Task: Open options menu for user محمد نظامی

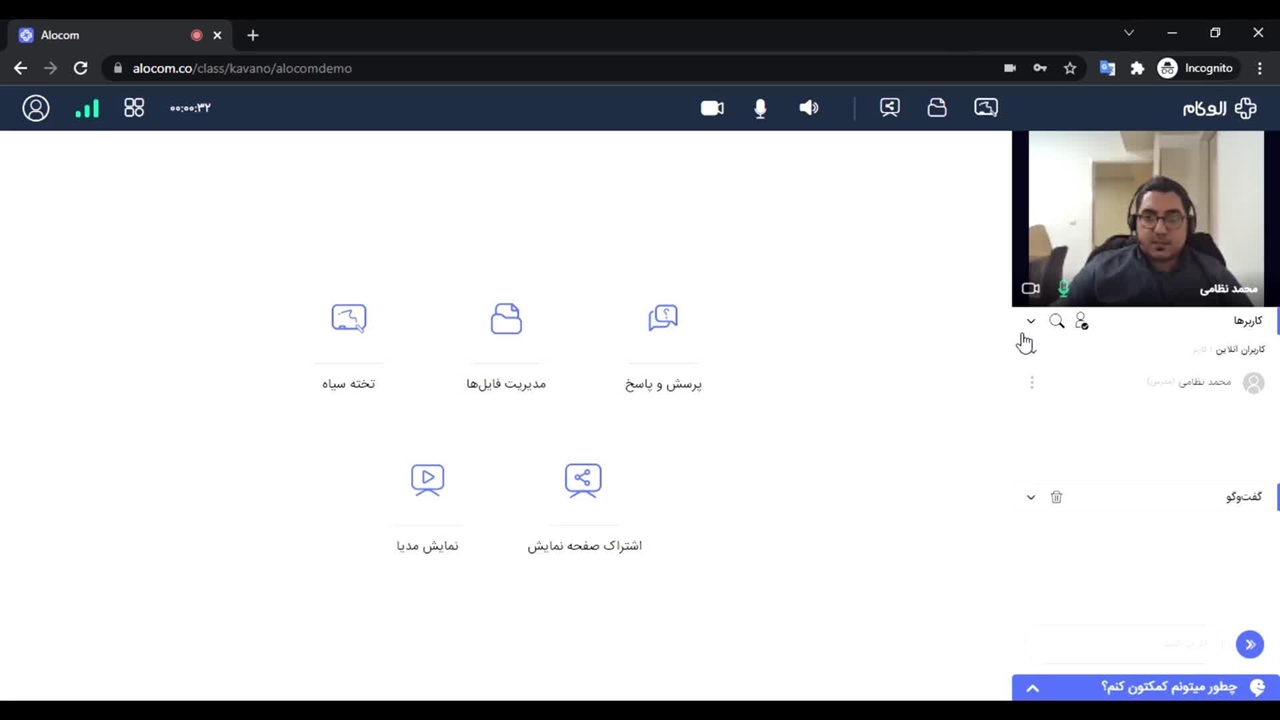Action: [1032, 382]
